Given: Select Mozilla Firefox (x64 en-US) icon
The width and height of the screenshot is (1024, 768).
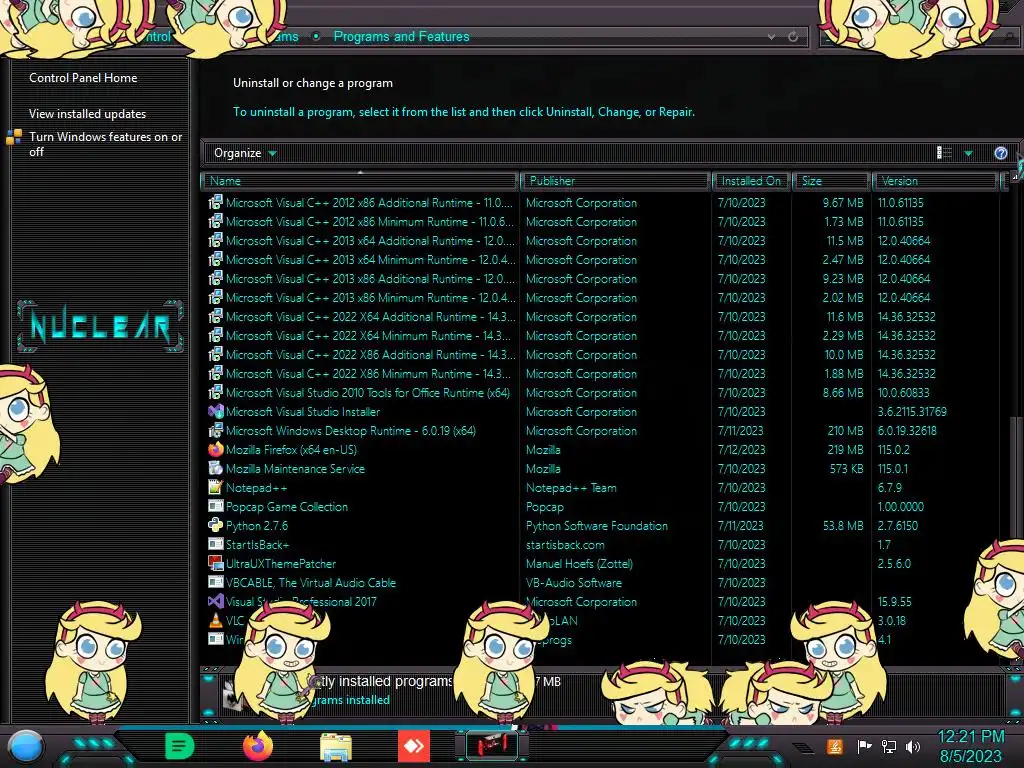Looking at the screenshot, I should coord(216,449).
